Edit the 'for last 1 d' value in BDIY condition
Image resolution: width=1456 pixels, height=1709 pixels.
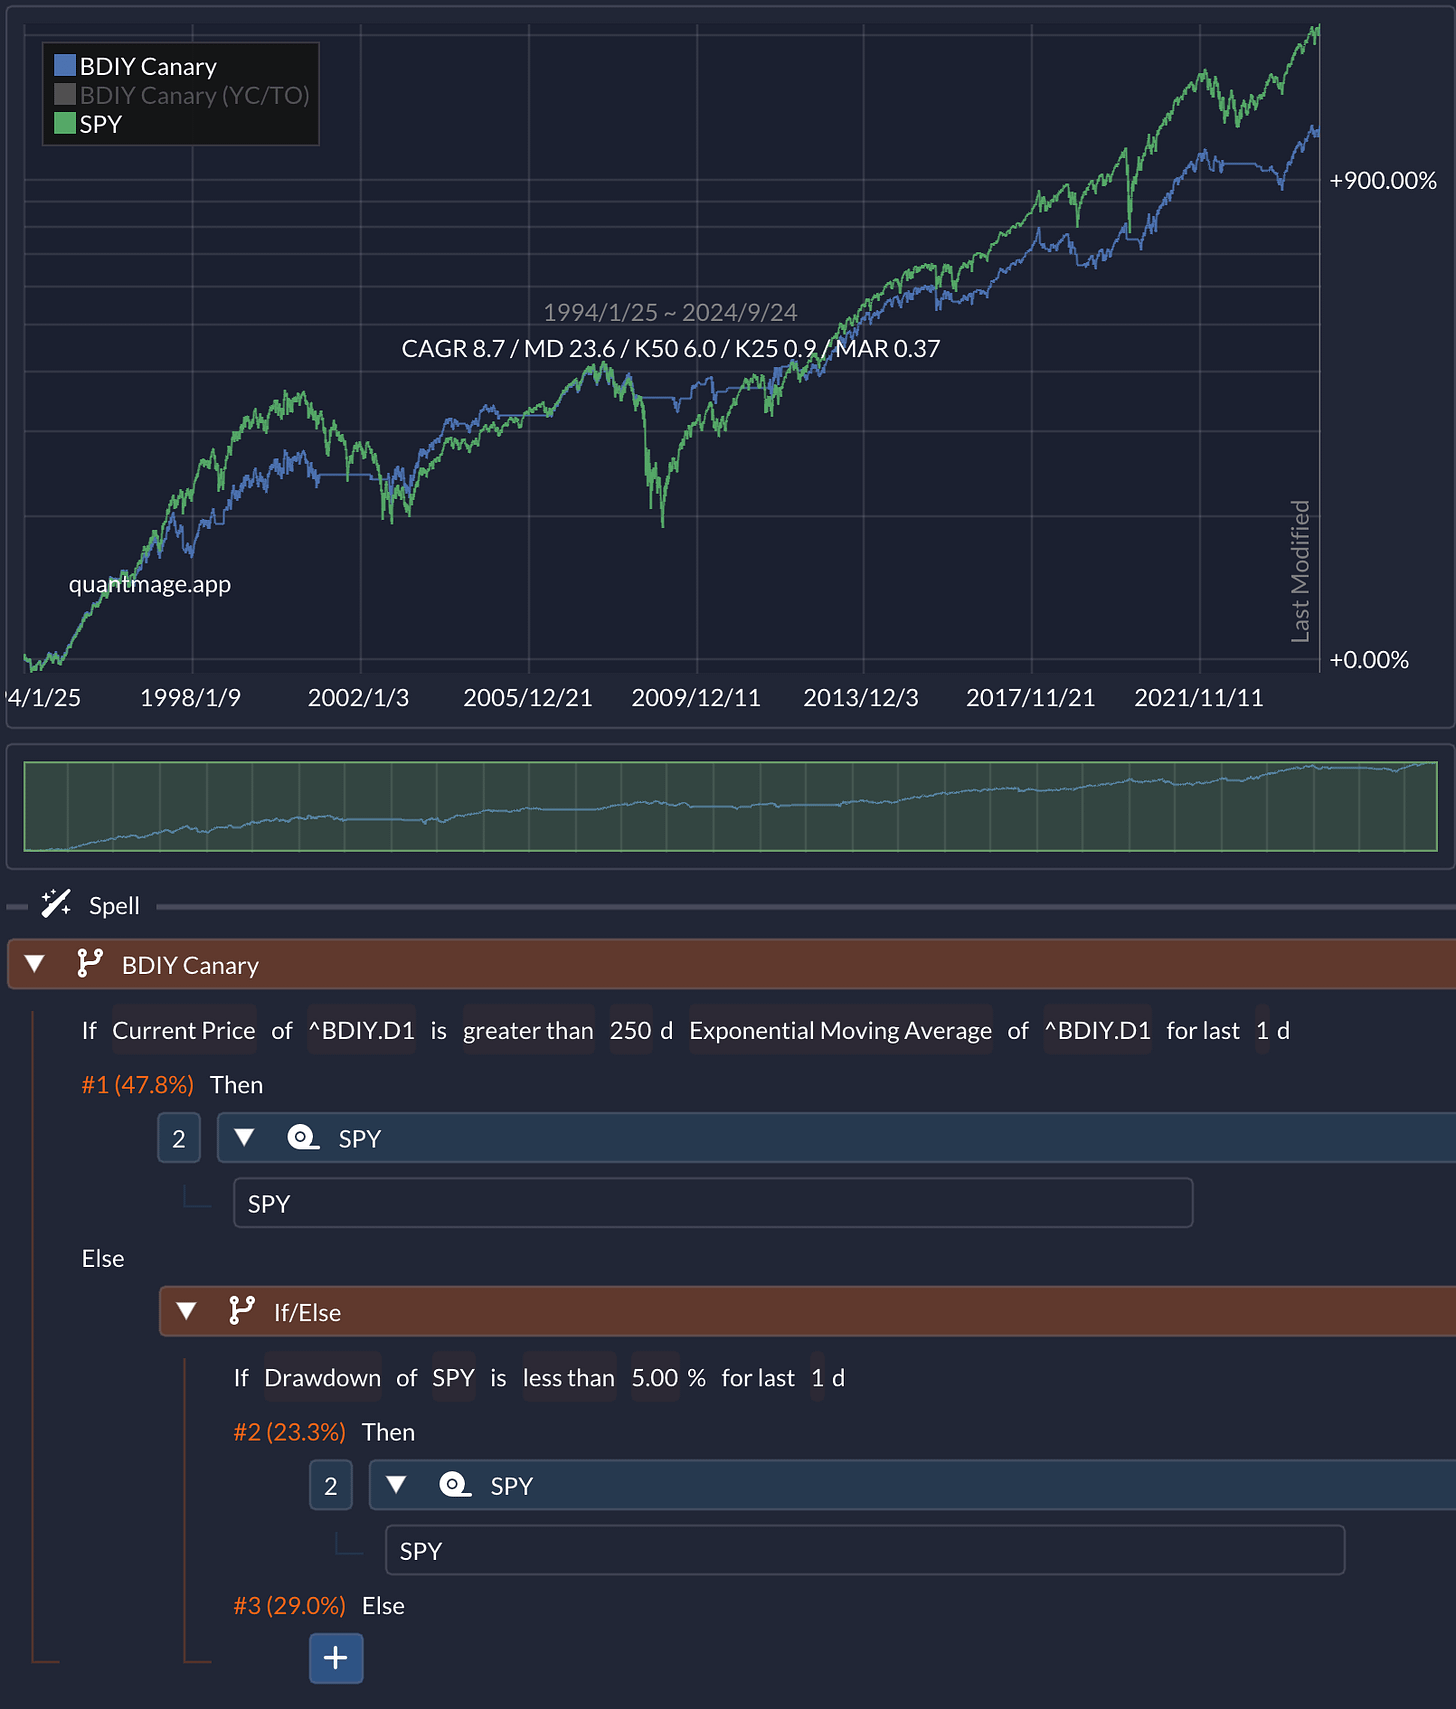[x=1263, y=1031]
